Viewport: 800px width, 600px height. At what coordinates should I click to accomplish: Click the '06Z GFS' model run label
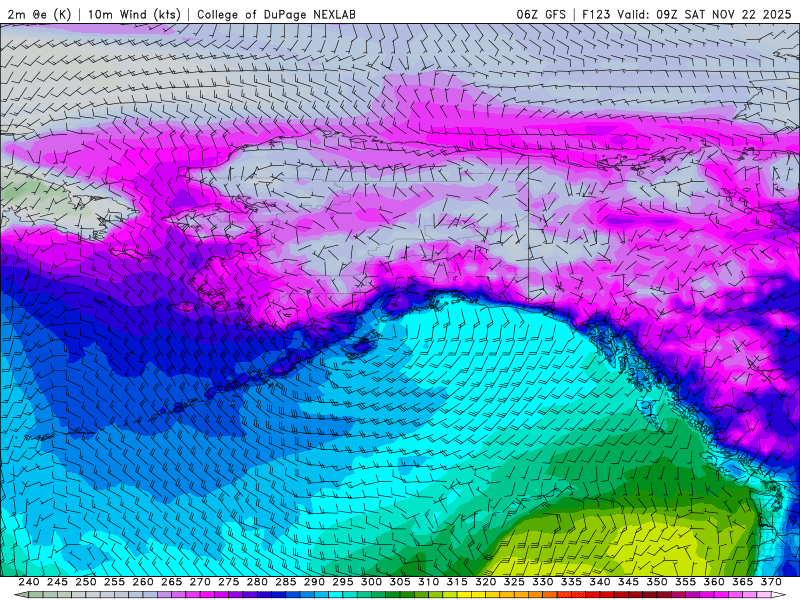click(x=541, y=14)
